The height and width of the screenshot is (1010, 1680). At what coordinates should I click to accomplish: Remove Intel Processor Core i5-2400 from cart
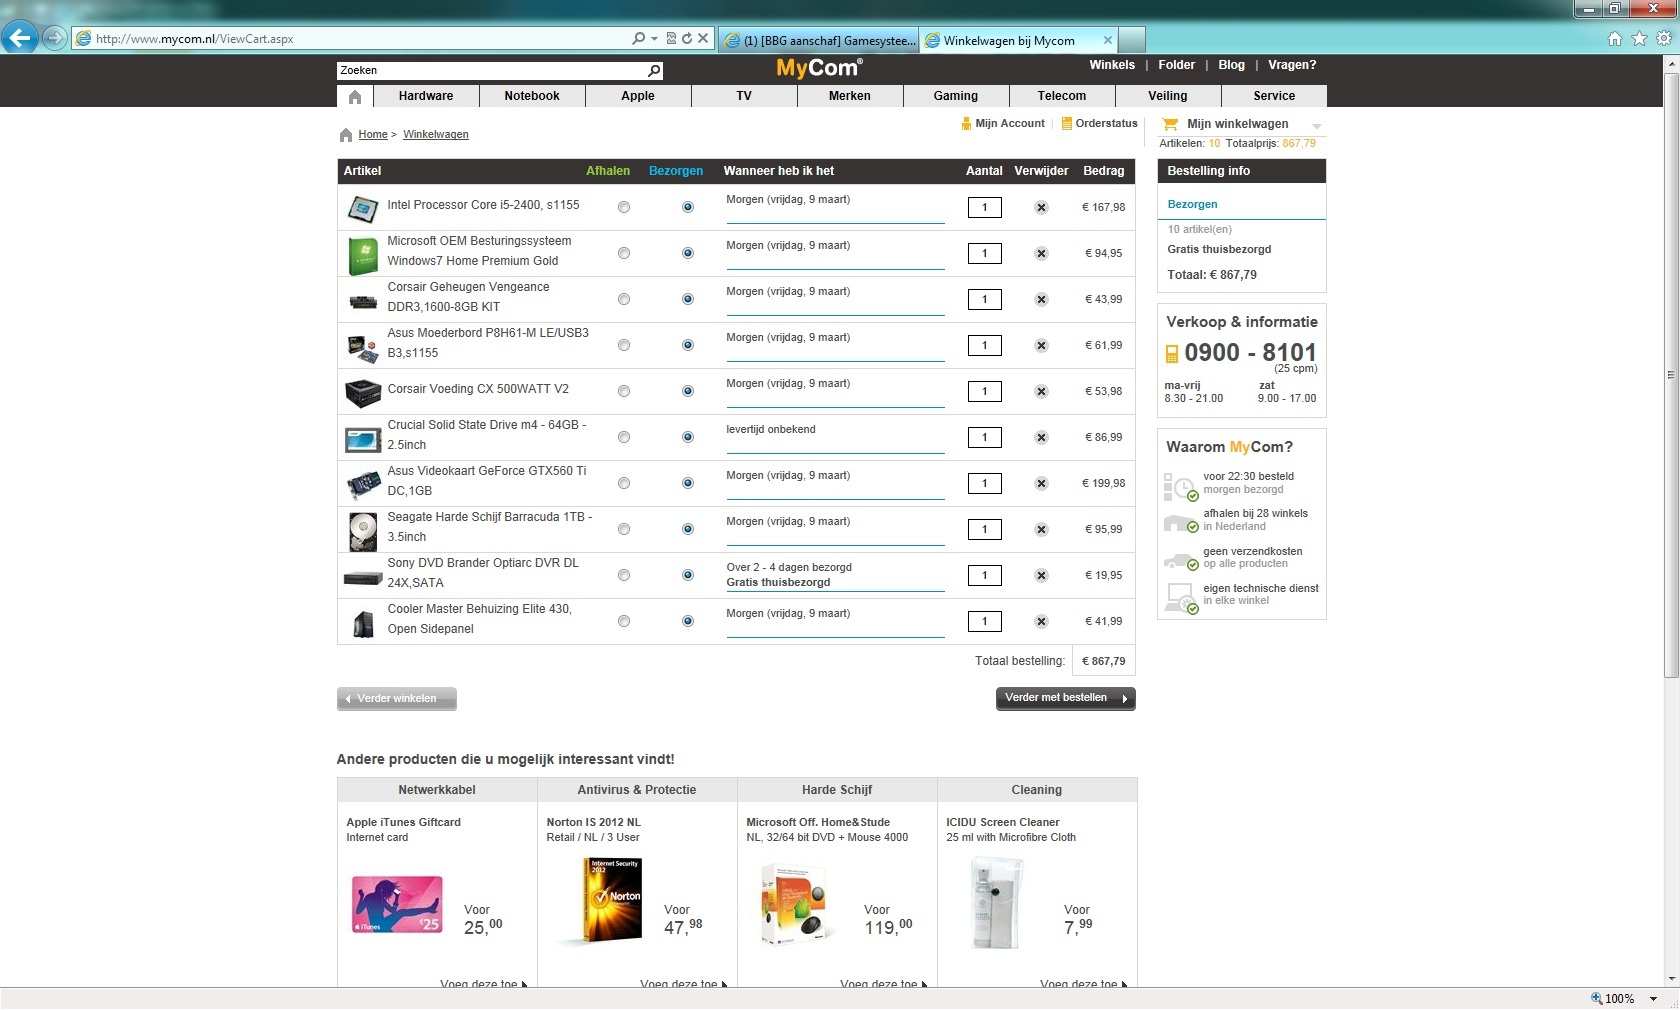pos(1041,208)
